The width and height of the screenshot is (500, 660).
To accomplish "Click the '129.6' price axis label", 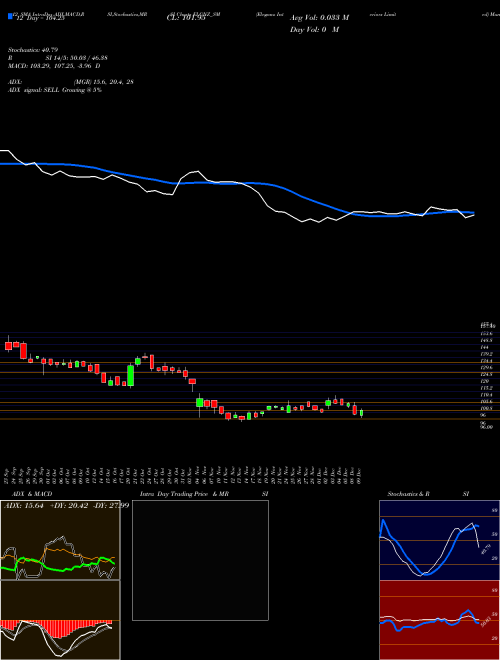I will point(487,367).
